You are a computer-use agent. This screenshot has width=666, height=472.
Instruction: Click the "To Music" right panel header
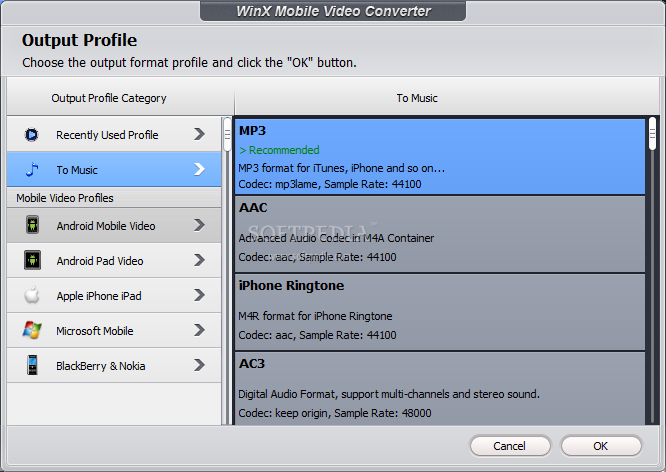(x=417, y=98)
